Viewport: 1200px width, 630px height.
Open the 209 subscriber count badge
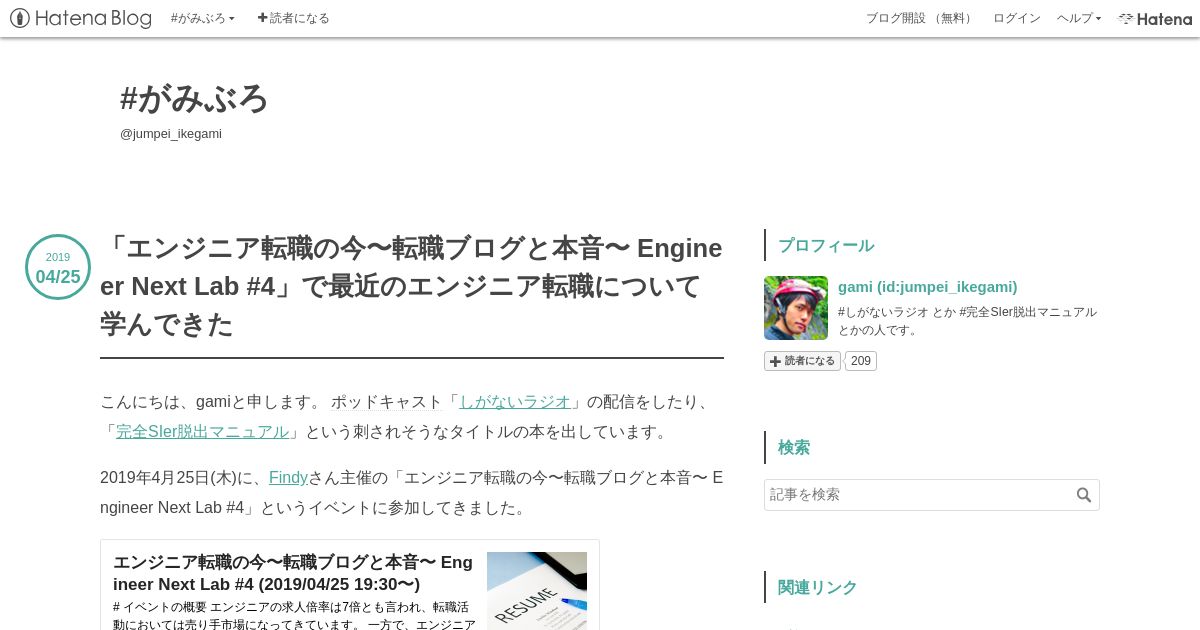tap(861, 361)
